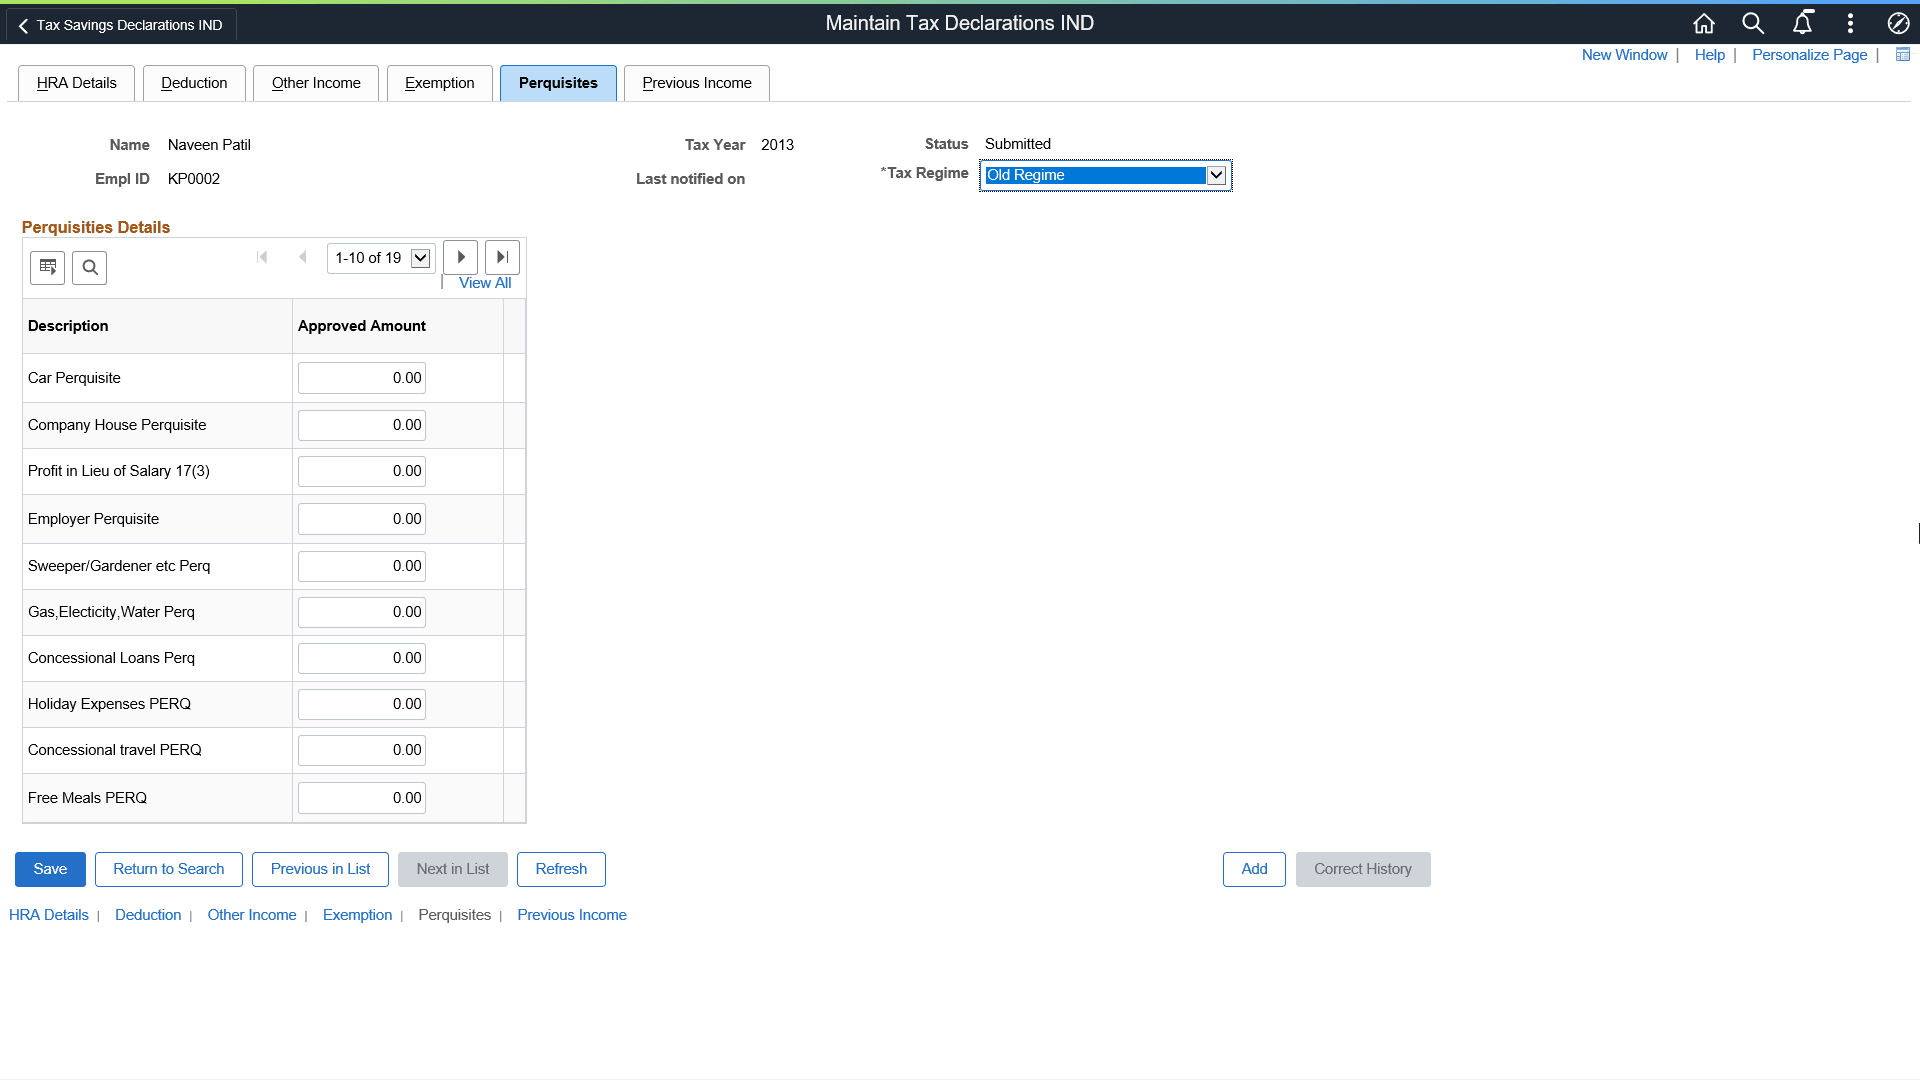Click the Find magnifier in Perquisites grid
Image resolution: width=1920 pixels, height=1080 pixels.
(x=90, y=267)
